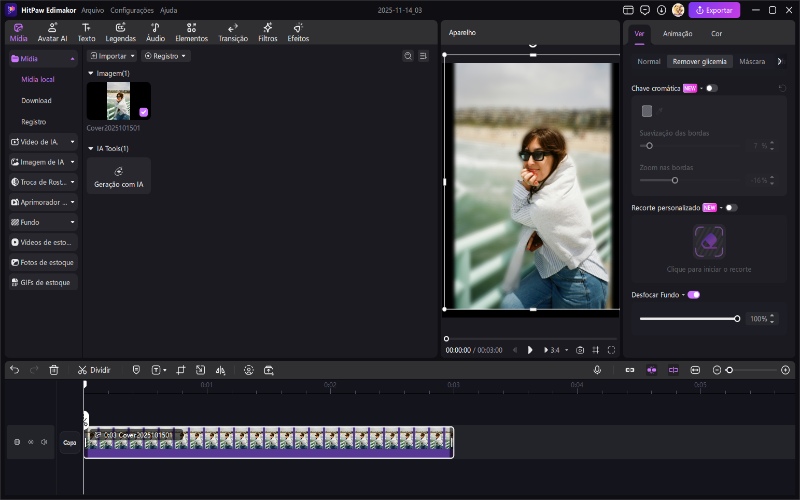Mute the timeline track speaker icon
The image size is (800, 500).
tap(44, 442)
